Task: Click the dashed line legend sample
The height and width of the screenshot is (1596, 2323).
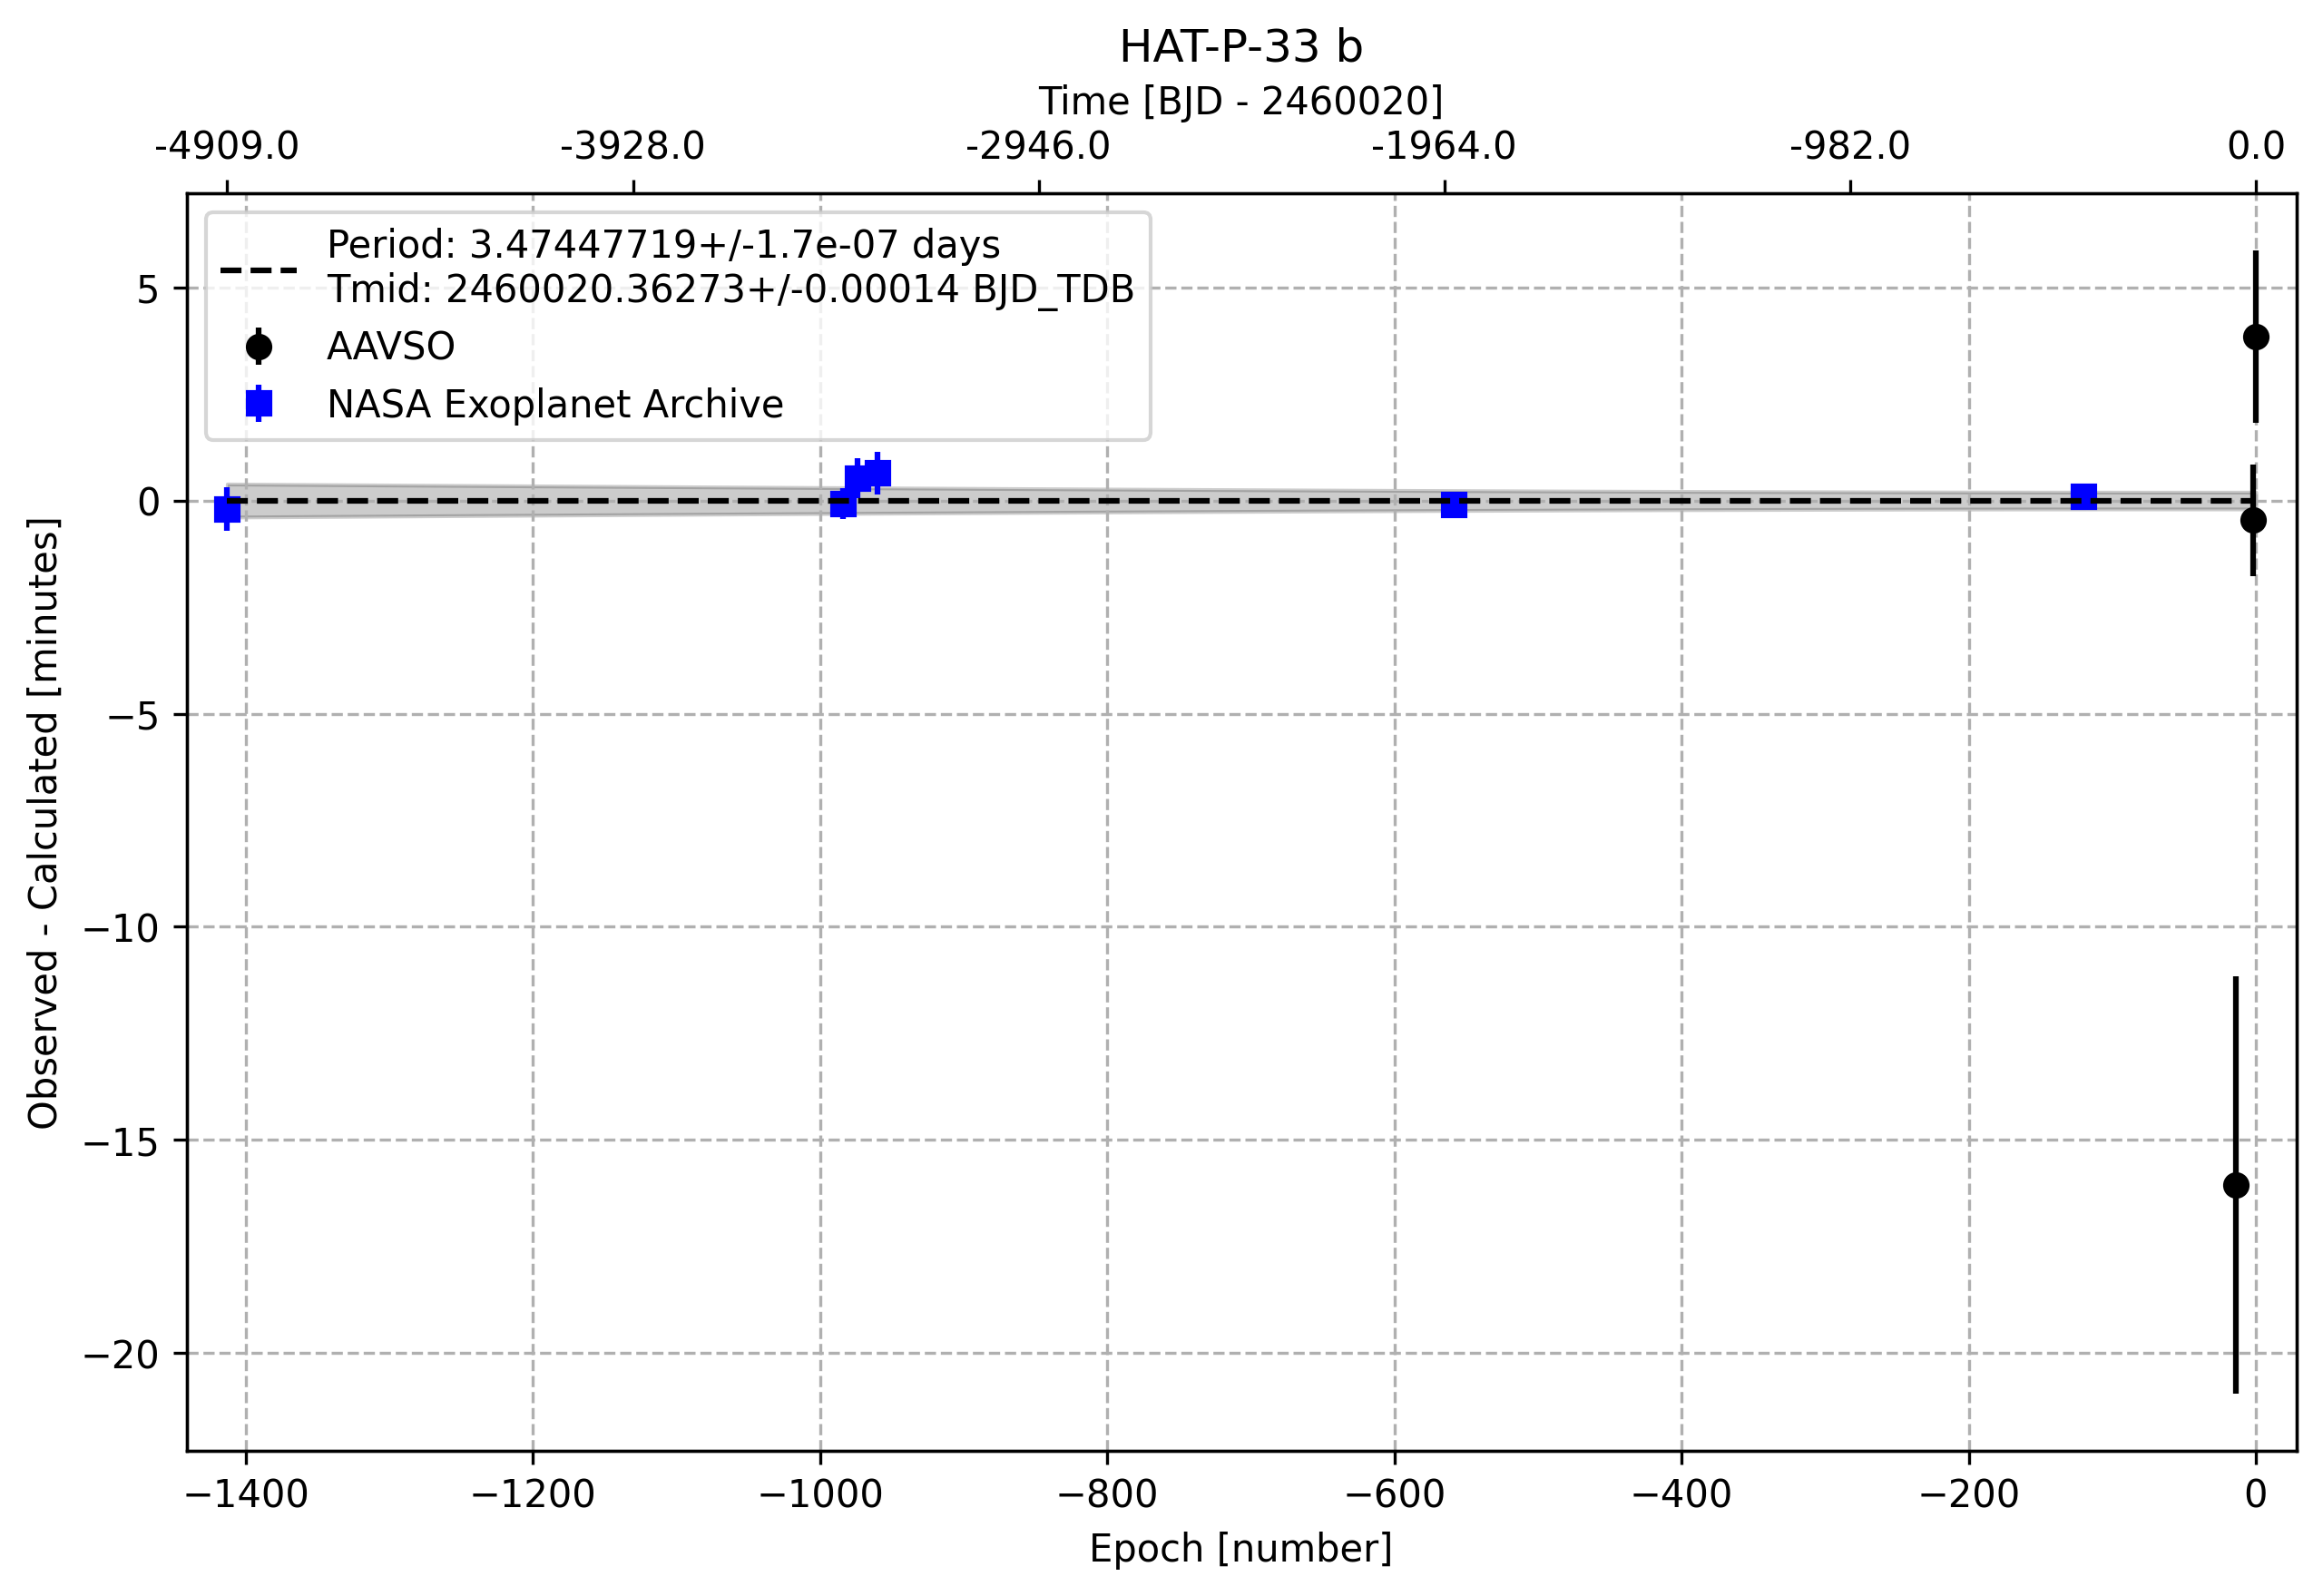Action: 259,270
